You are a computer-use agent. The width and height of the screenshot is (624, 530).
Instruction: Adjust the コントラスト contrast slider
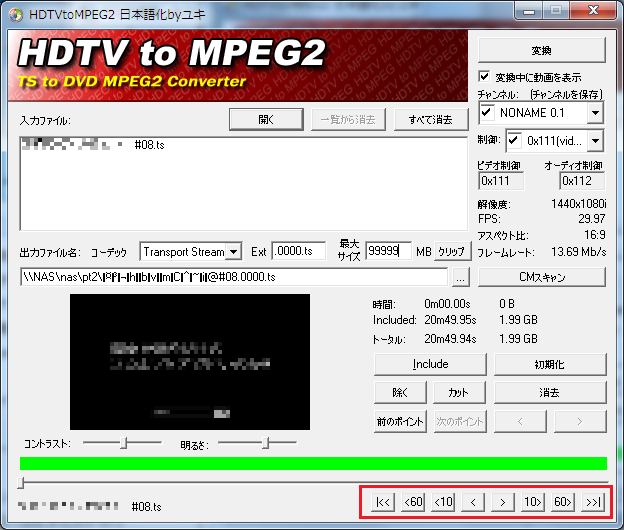tap(122, 441)
